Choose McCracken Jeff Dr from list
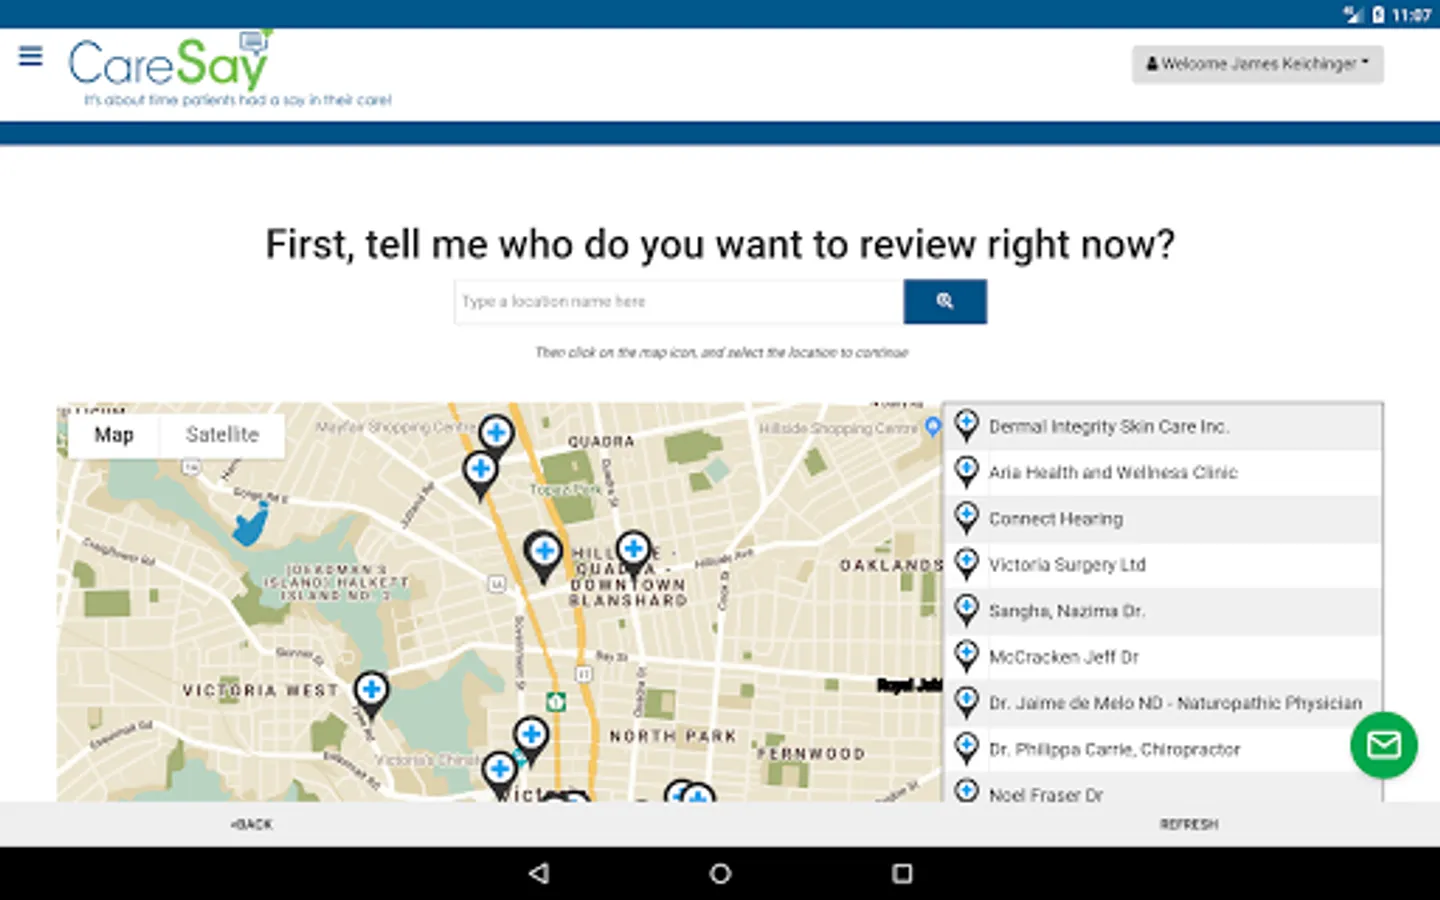This screenshot has width=1440, height=900. point(1164,657)
